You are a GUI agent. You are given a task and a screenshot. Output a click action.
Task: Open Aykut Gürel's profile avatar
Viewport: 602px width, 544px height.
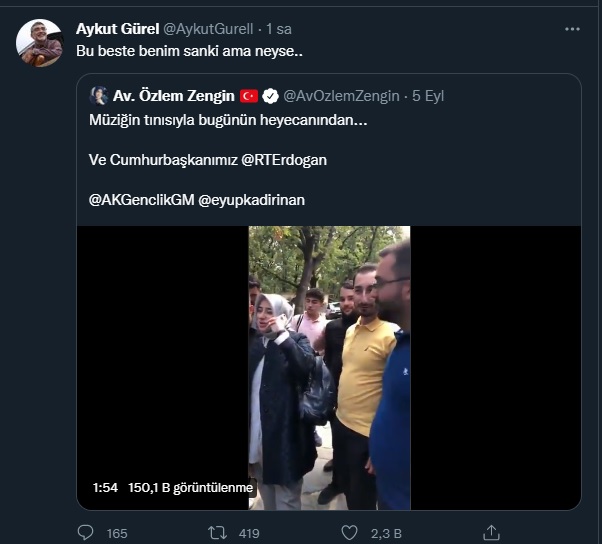point(39,43)
